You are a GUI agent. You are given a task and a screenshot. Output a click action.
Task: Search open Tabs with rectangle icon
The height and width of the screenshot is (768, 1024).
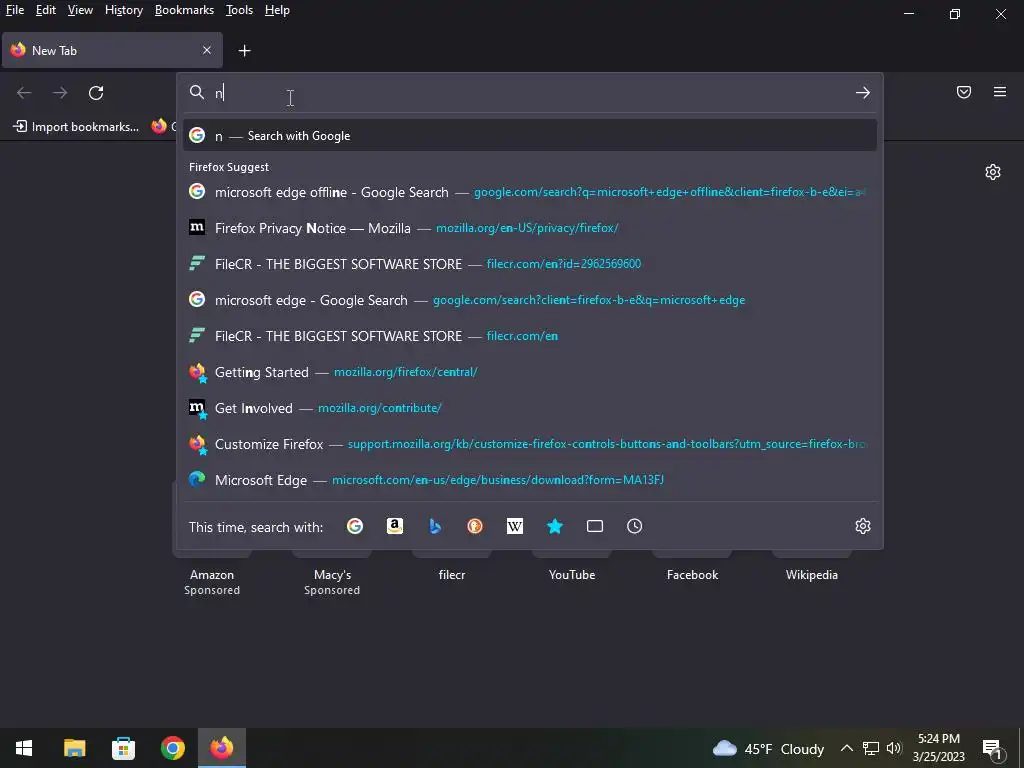point(595,526)
